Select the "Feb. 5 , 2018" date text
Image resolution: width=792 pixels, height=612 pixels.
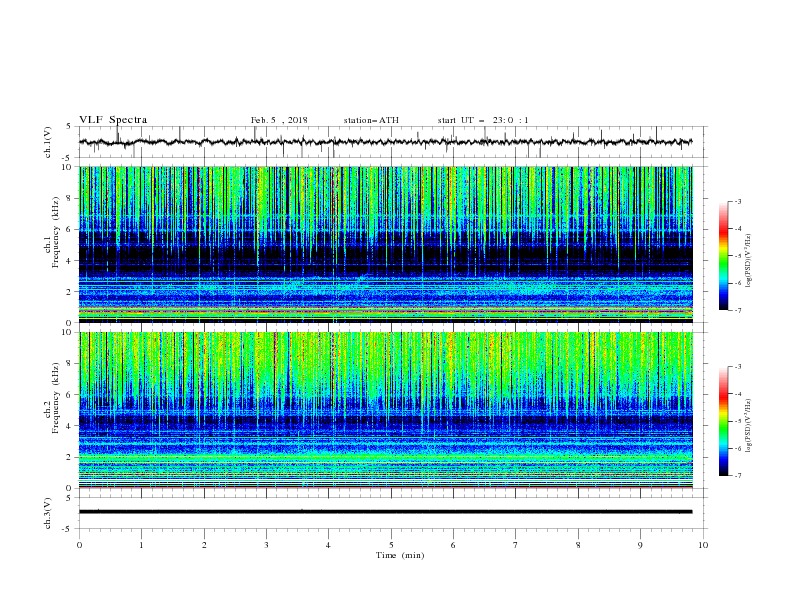[x=279, y=120]
